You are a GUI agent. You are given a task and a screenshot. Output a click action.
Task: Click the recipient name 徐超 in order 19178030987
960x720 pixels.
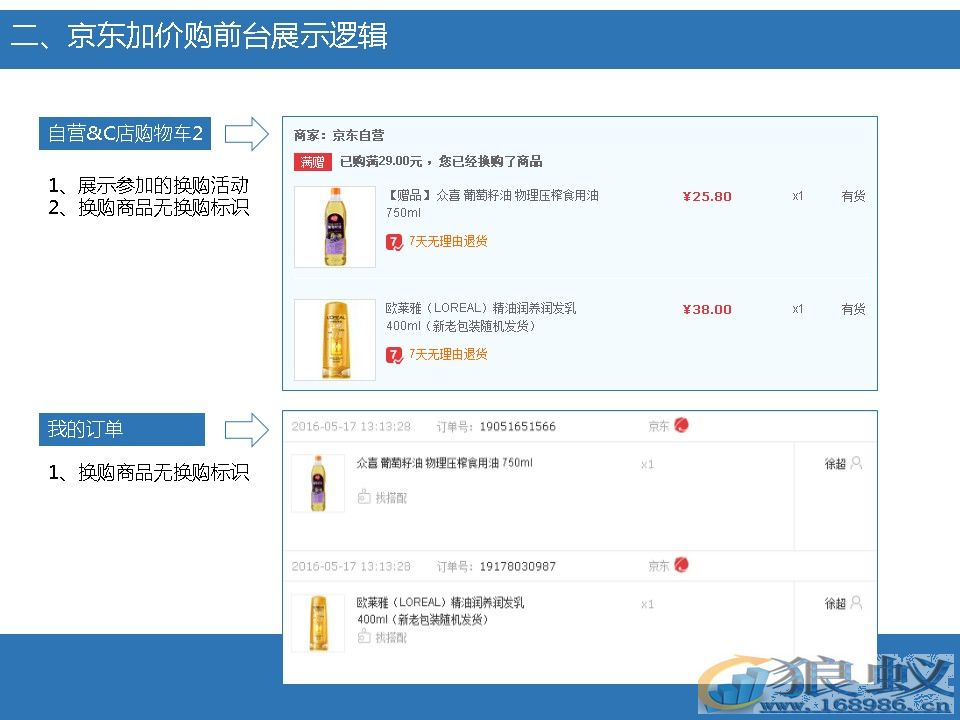(835, 604)
